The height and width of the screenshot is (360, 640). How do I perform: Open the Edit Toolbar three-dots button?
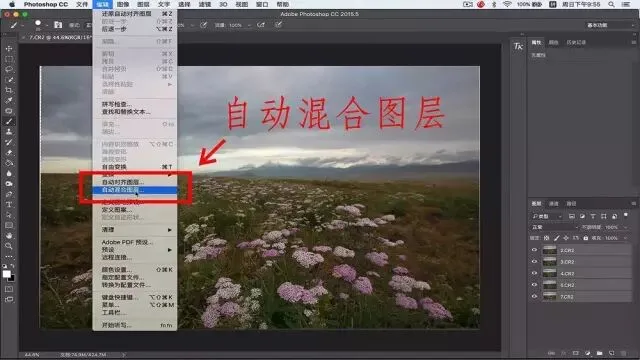tap(9, 257)
